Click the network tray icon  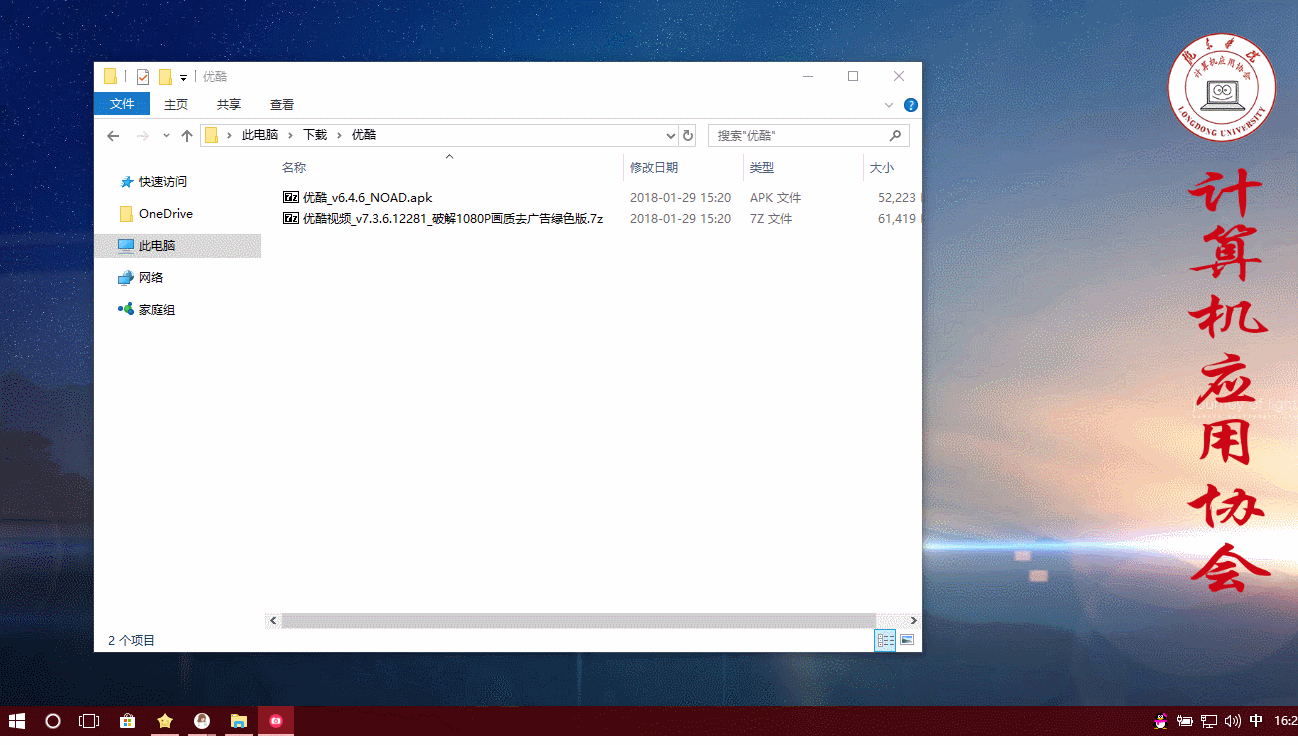(x=1209, y=721)
